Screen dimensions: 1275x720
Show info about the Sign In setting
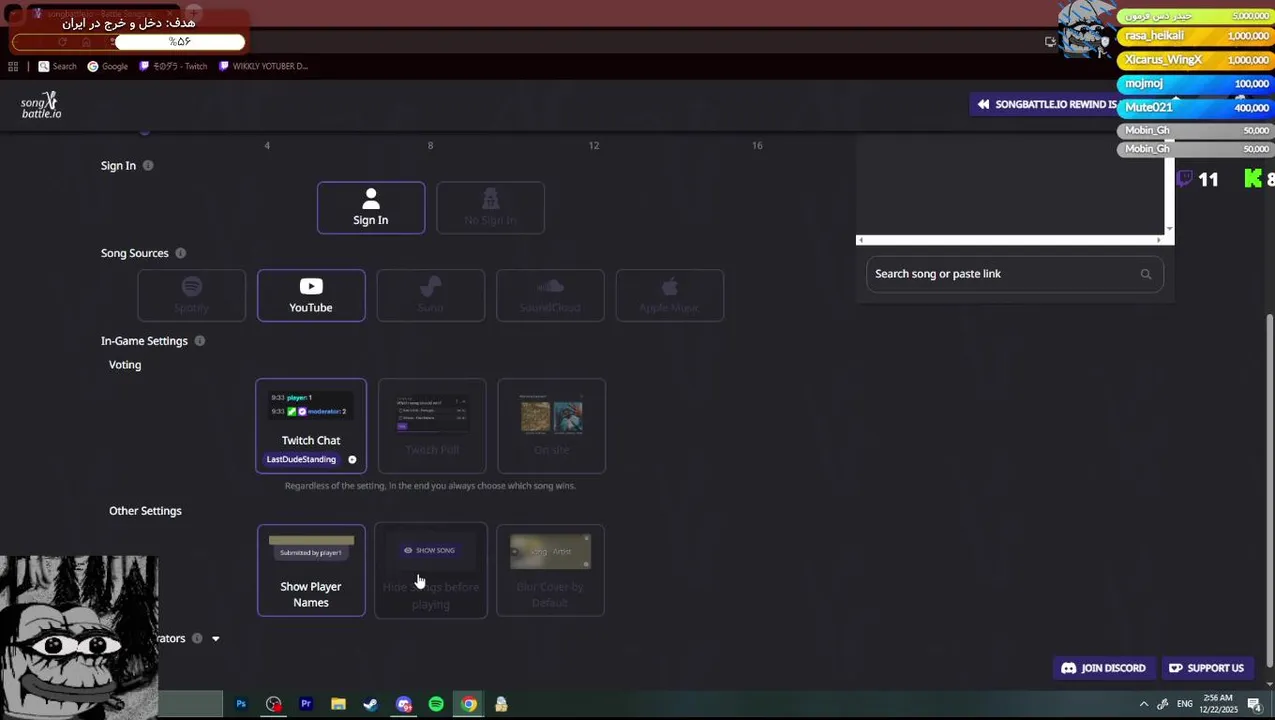tap(148, 165)
